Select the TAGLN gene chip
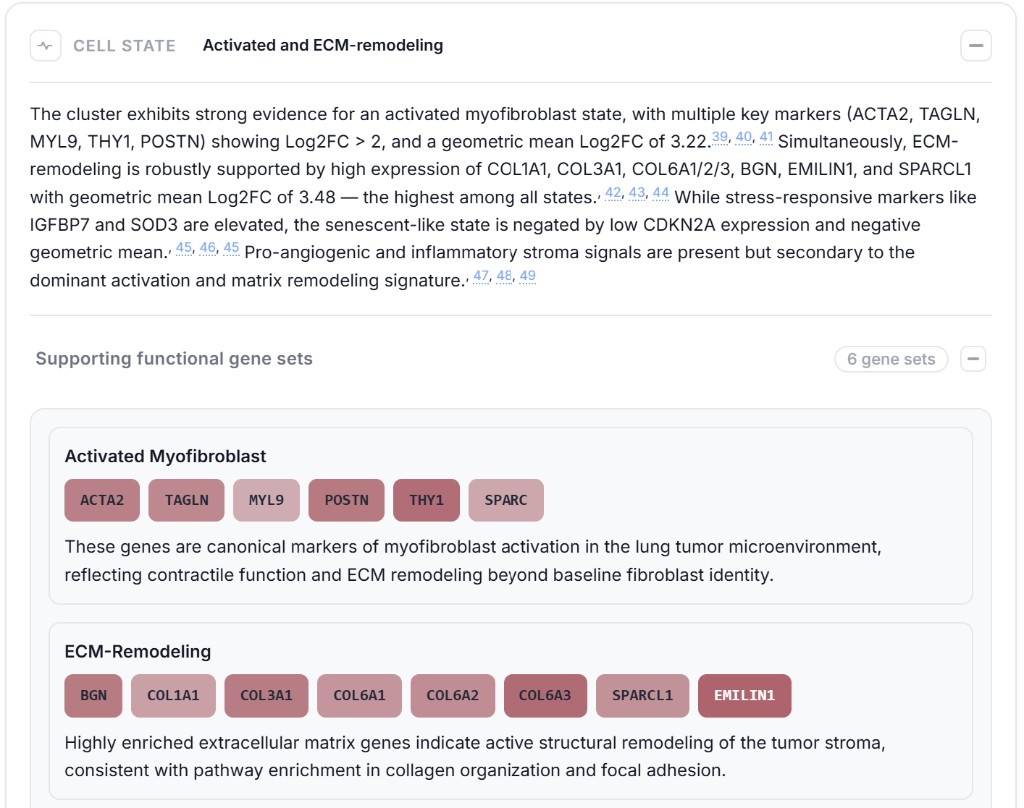The height and width of the screenshot is (808, 1024). (187, 500)
